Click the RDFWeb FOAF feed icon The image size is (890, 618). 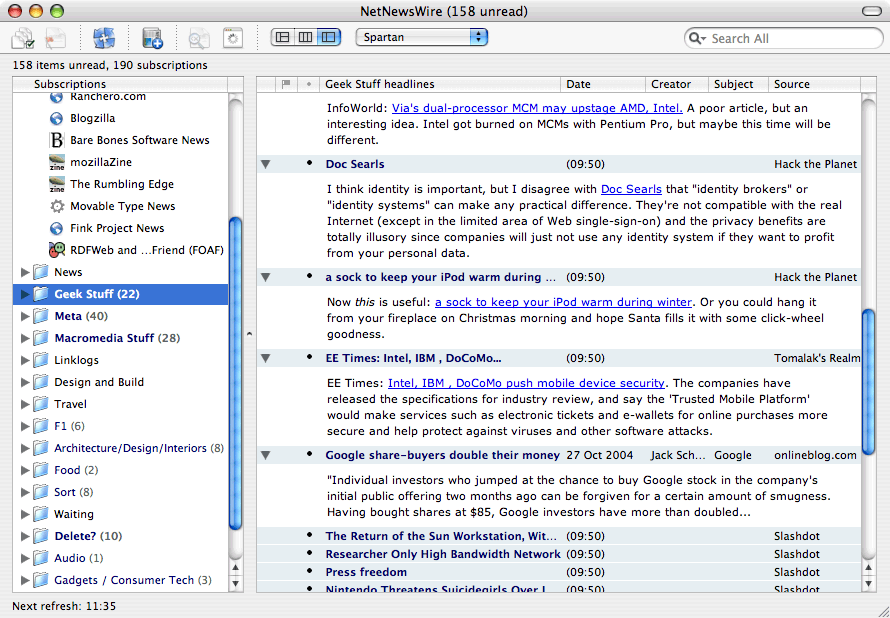click(x=57, y=250)
